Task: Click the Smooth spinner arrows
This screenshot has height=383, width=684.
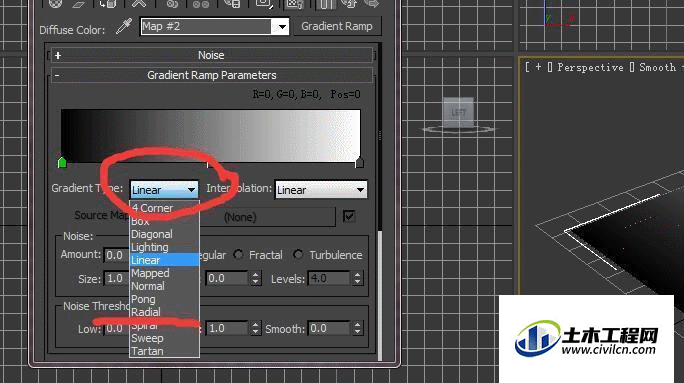Action: 358,328
